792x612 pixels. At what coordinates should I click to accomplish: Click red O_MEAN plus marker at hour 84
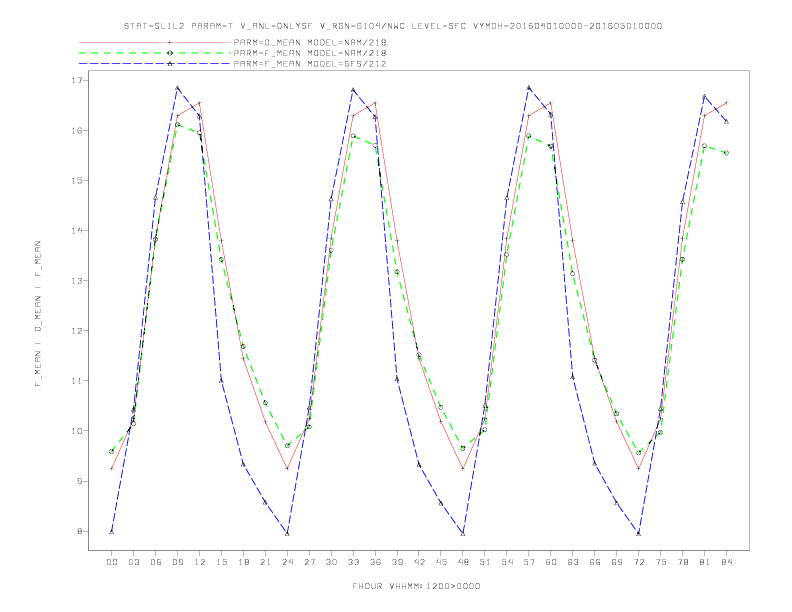pyautogui.click(x=726, y=103)
